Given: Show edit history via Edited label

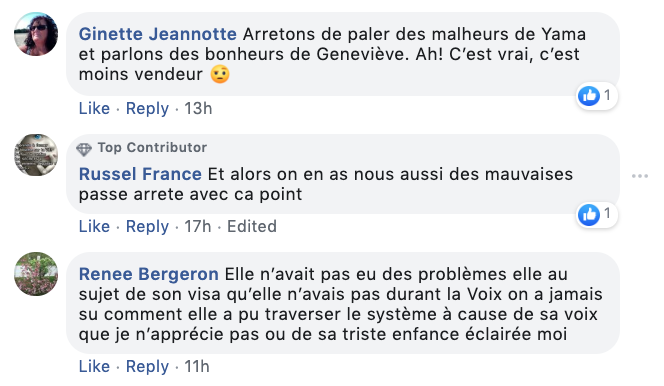Looking at the screenshot, I should pyautogui.click(x=252, y=226).
